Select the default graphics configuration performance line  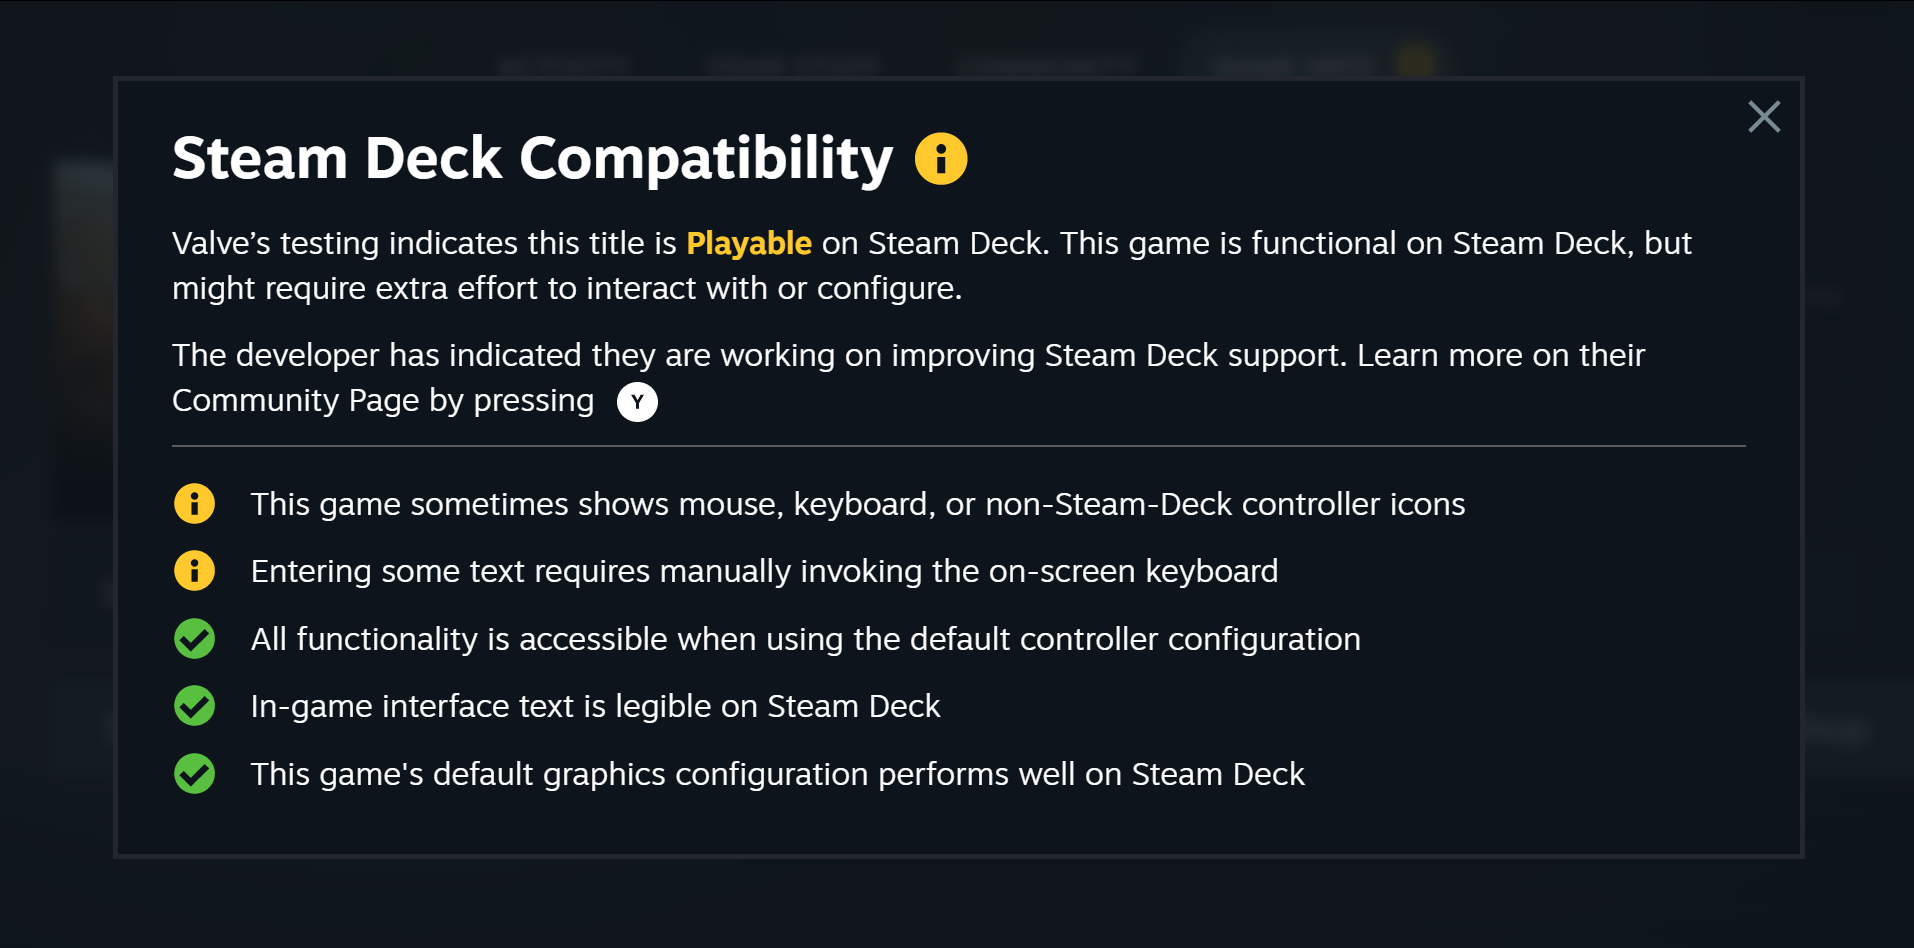coord(777,774)
